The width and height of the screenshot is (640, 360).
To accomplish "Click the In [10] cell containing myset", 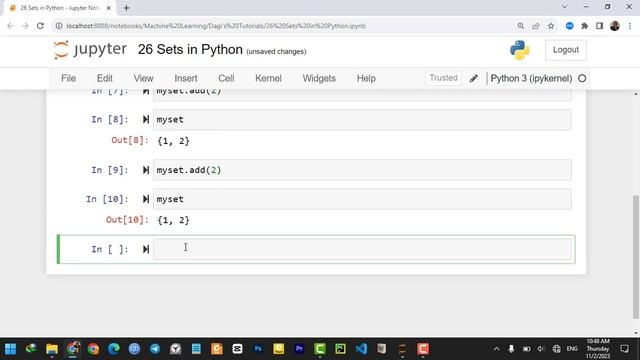I will [x=362, y=199].
